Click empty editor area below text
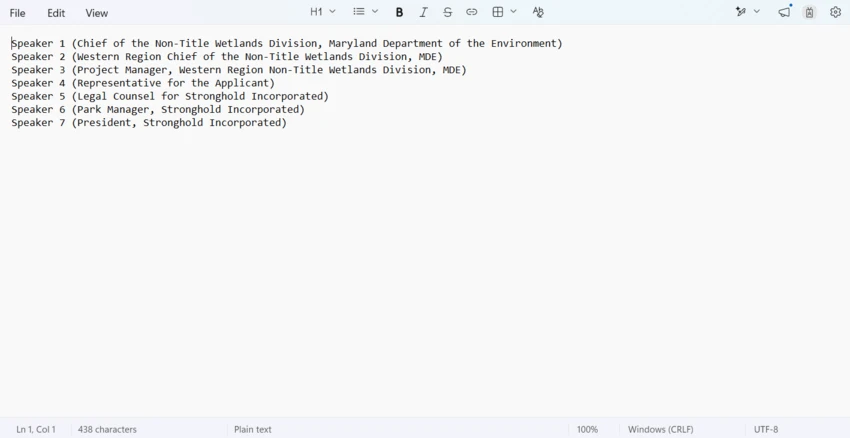 point(425,271)
